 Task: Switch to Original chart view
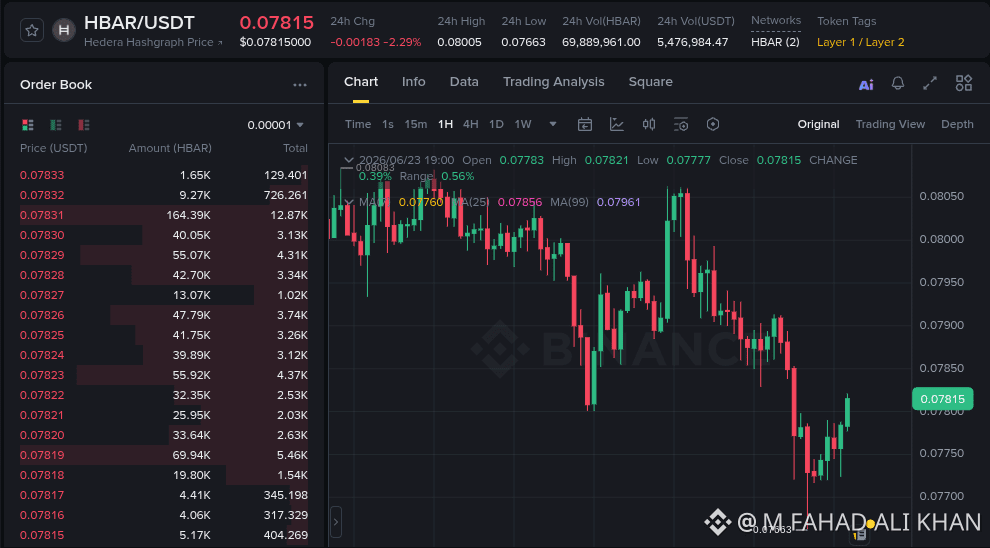[818, 124]
